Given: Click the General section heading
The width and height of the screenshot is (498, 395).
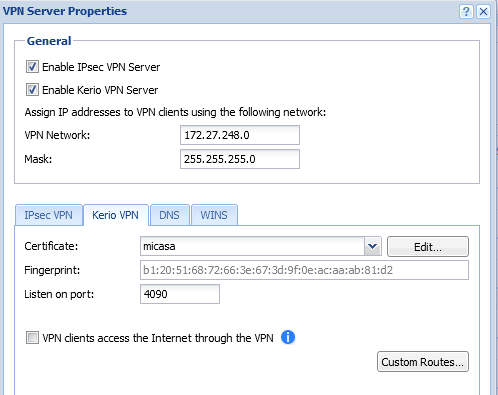Looking at the screenshot, I should (x=49, y=41).
